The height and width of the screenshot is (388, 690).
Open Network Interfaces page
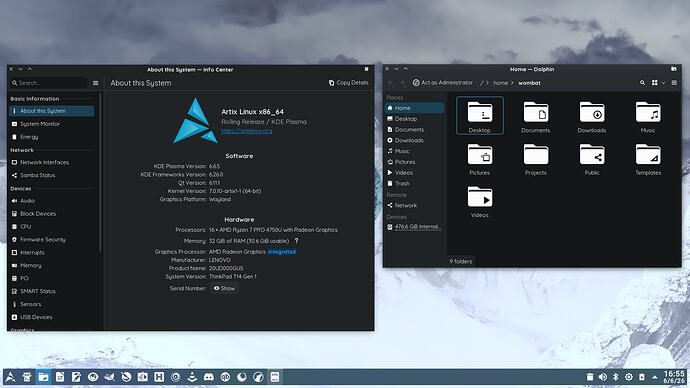click(51, 162)
